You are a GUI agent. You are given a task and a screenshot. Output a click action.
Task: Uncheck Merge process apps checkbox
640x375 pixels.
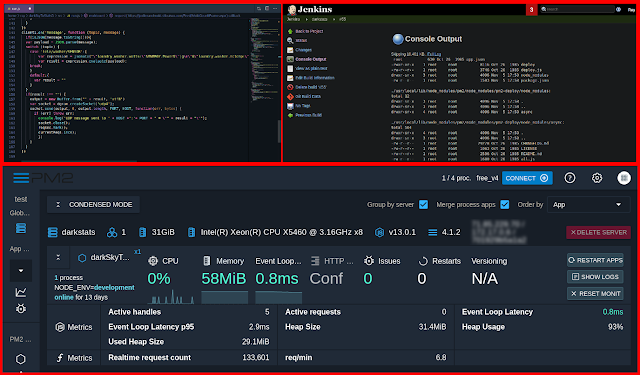pyautogui.click(x=505, y=204)
